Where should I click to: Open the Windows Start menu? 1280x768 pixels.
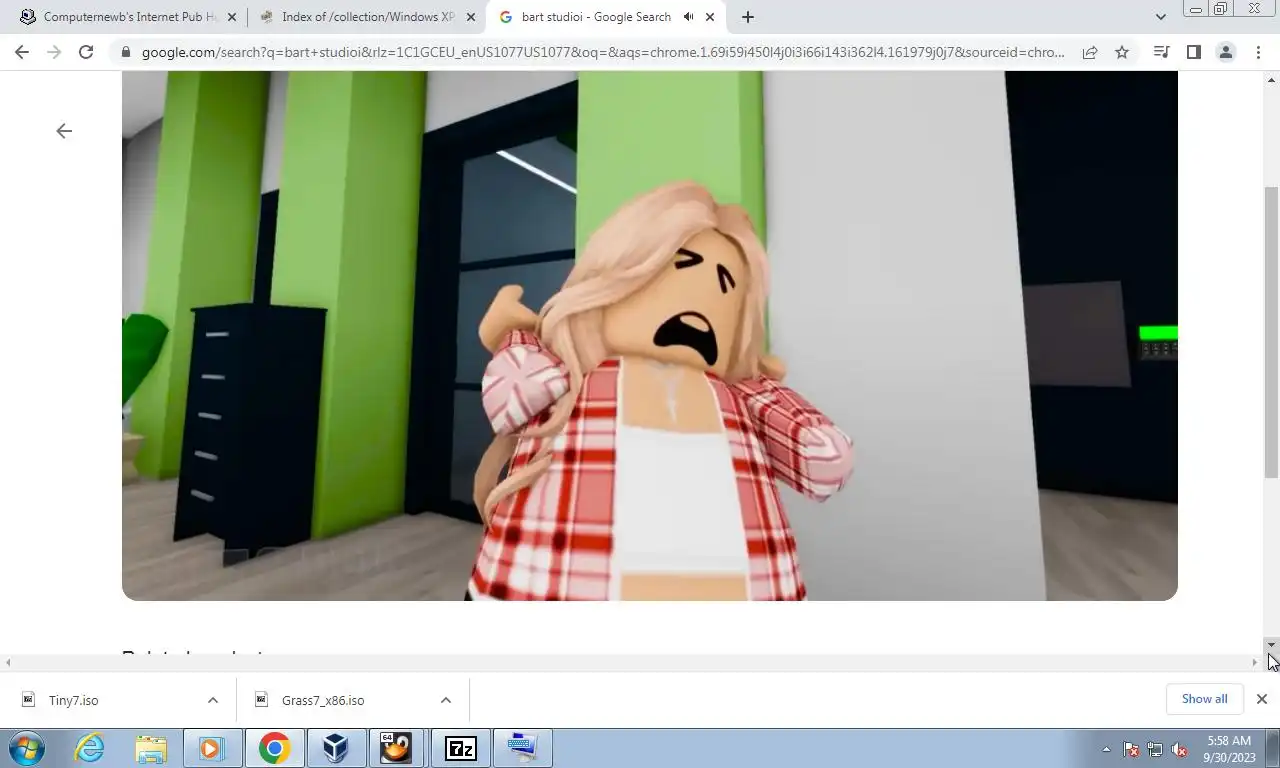tap(26, 748)
